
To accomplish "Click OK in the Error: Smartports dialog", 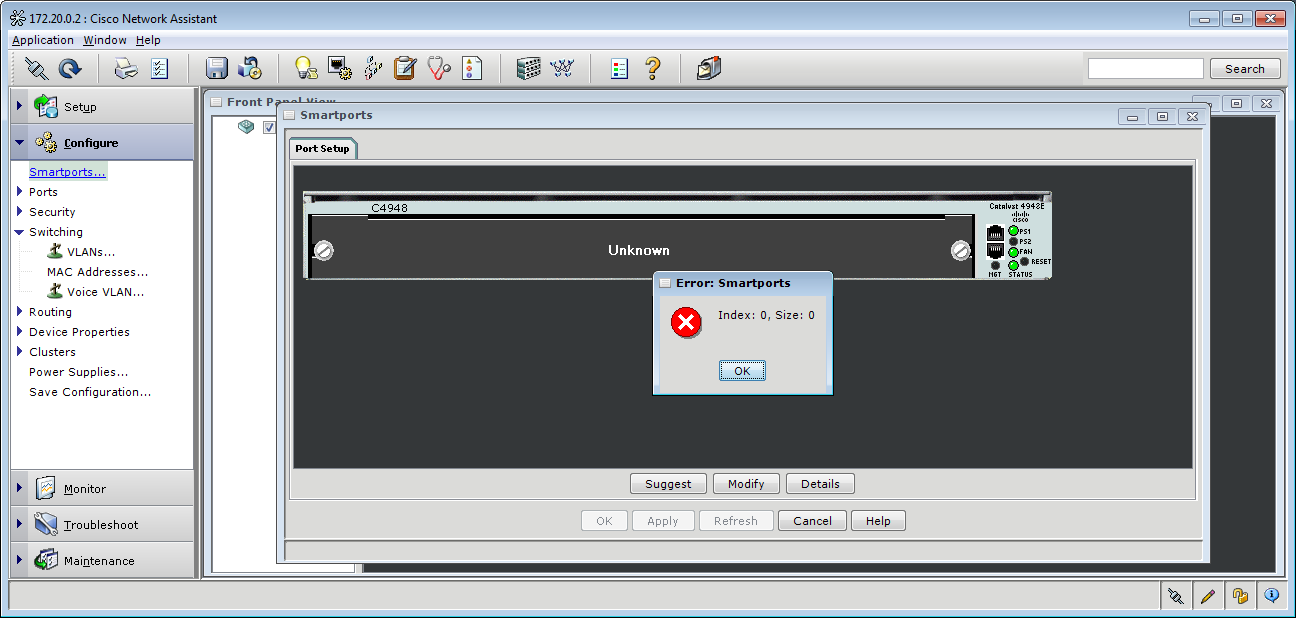I will pos(742,370).
